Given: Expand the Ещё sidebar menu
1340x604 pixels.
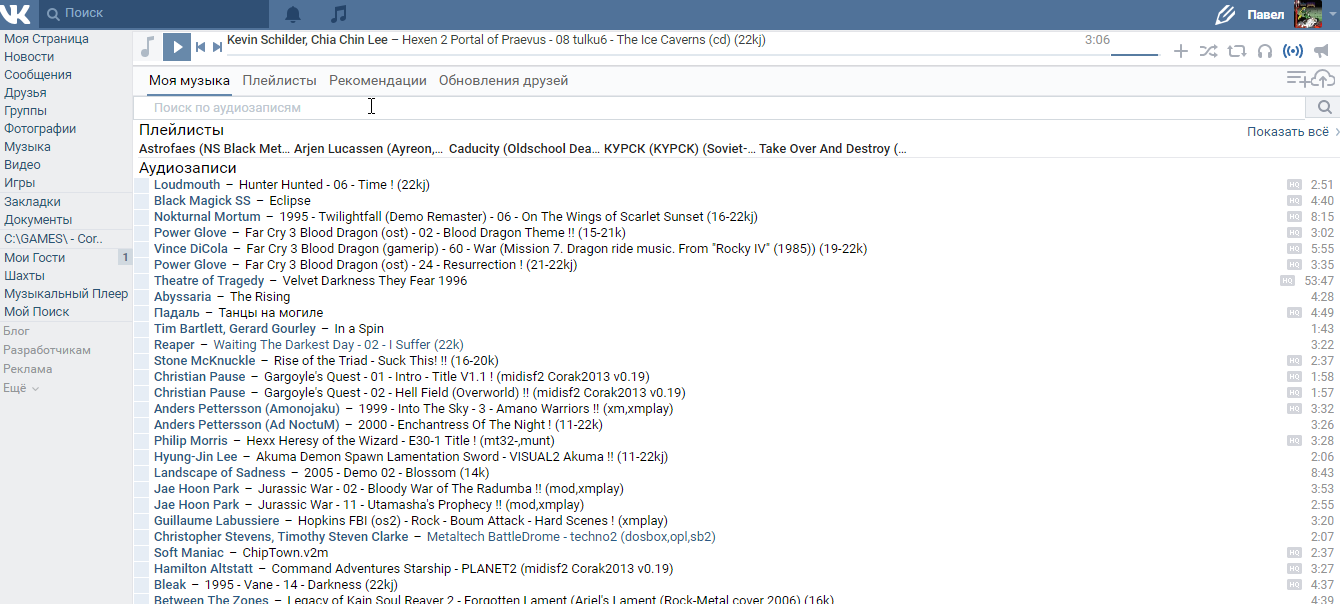Looking at the screenshot, I should pos(21,388).
